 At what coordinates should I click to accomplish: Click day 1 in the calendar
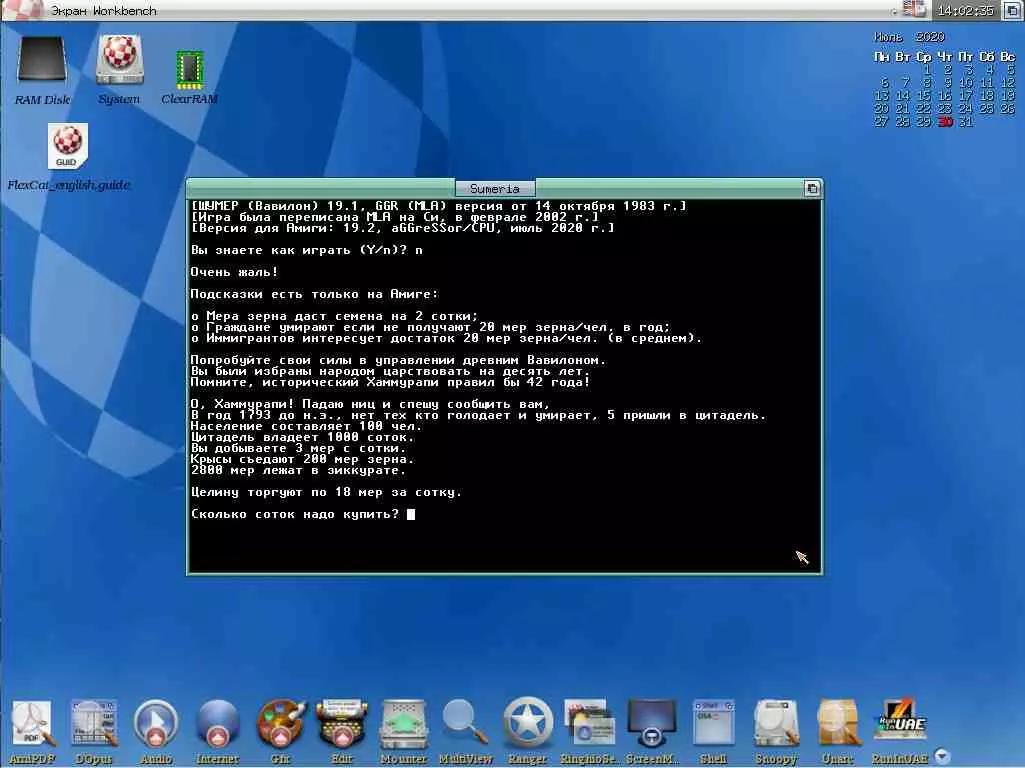pyautogui.click(x=927, y=69)
